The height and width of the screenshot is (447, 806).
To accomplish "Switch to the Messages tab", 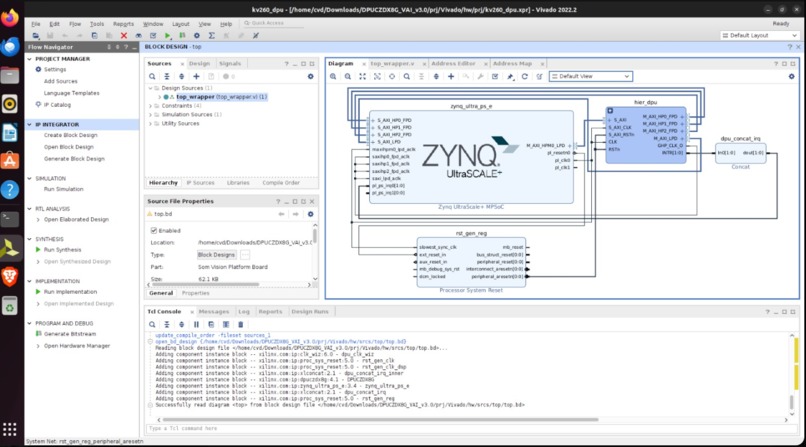I will 214,312.
